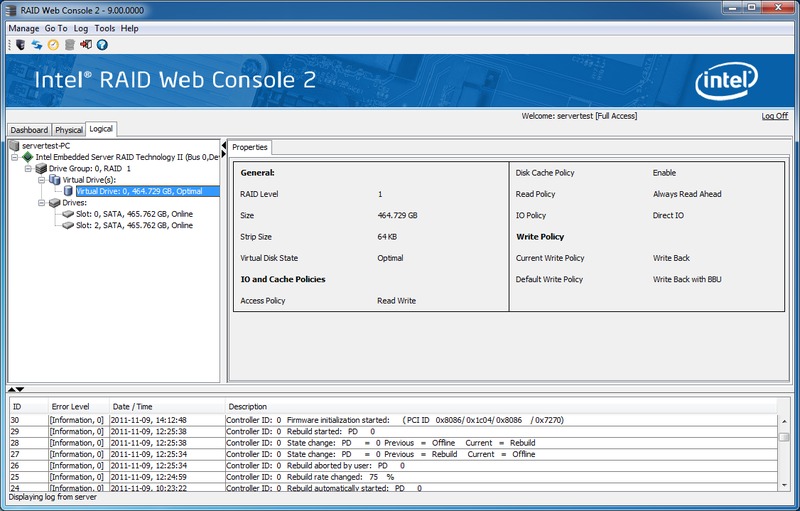
Task: Click the red exit-door toolbar icon
Action: (85, 44)
